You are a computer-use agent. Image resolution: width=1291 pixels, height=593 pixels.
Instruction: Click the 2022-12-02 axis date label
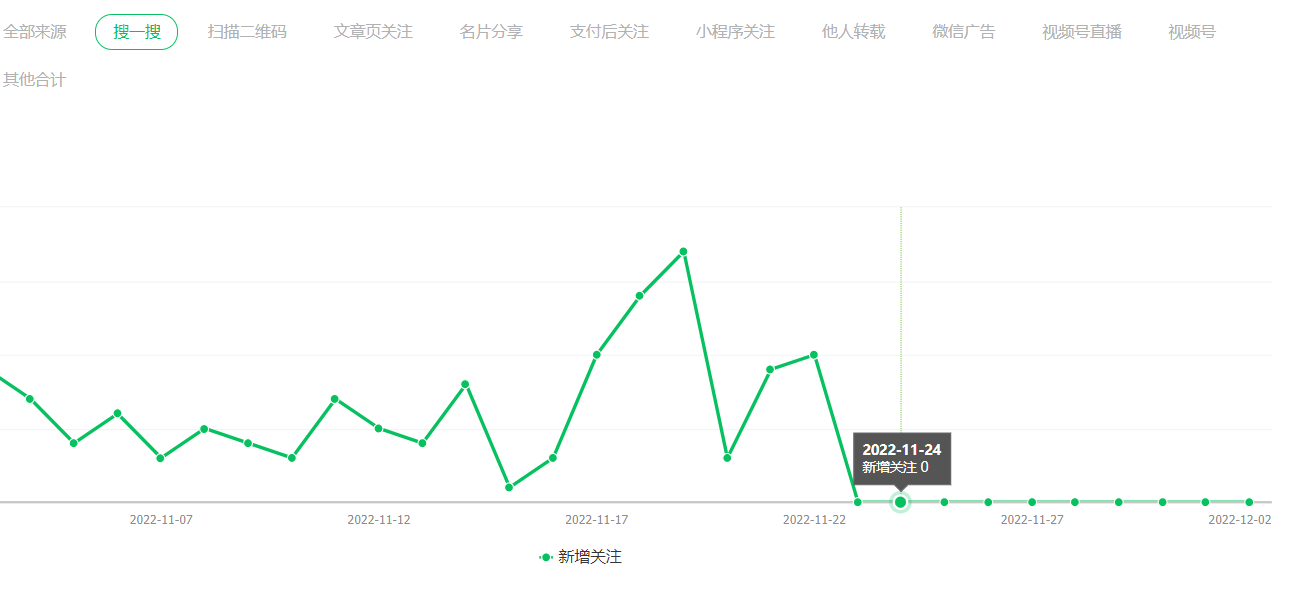[x=1240, y=520]
